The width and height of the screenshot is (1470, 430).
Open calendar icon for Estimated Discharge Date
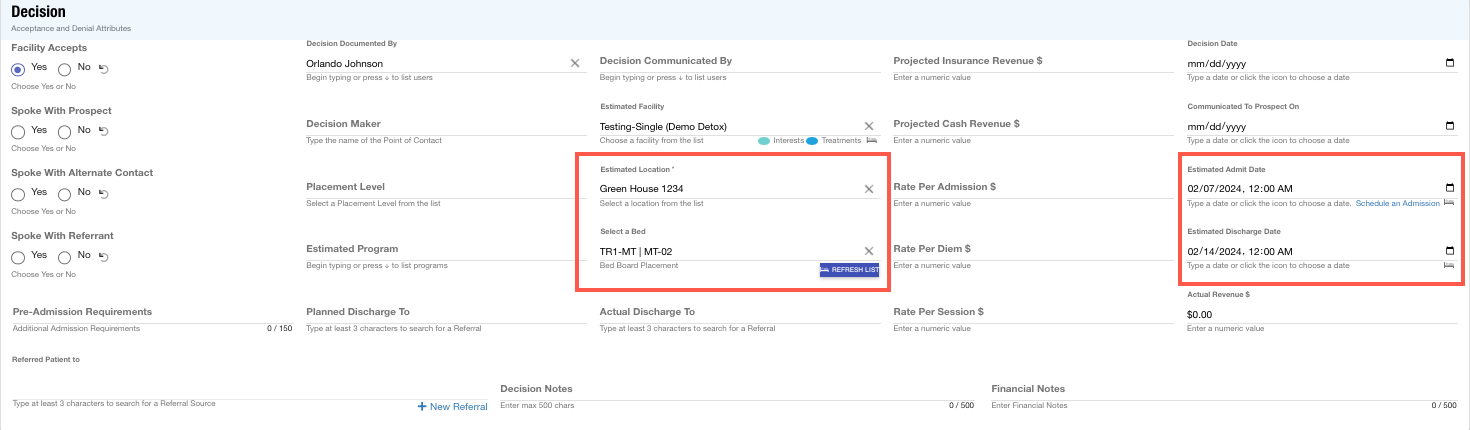click(x=1450, y=251)
